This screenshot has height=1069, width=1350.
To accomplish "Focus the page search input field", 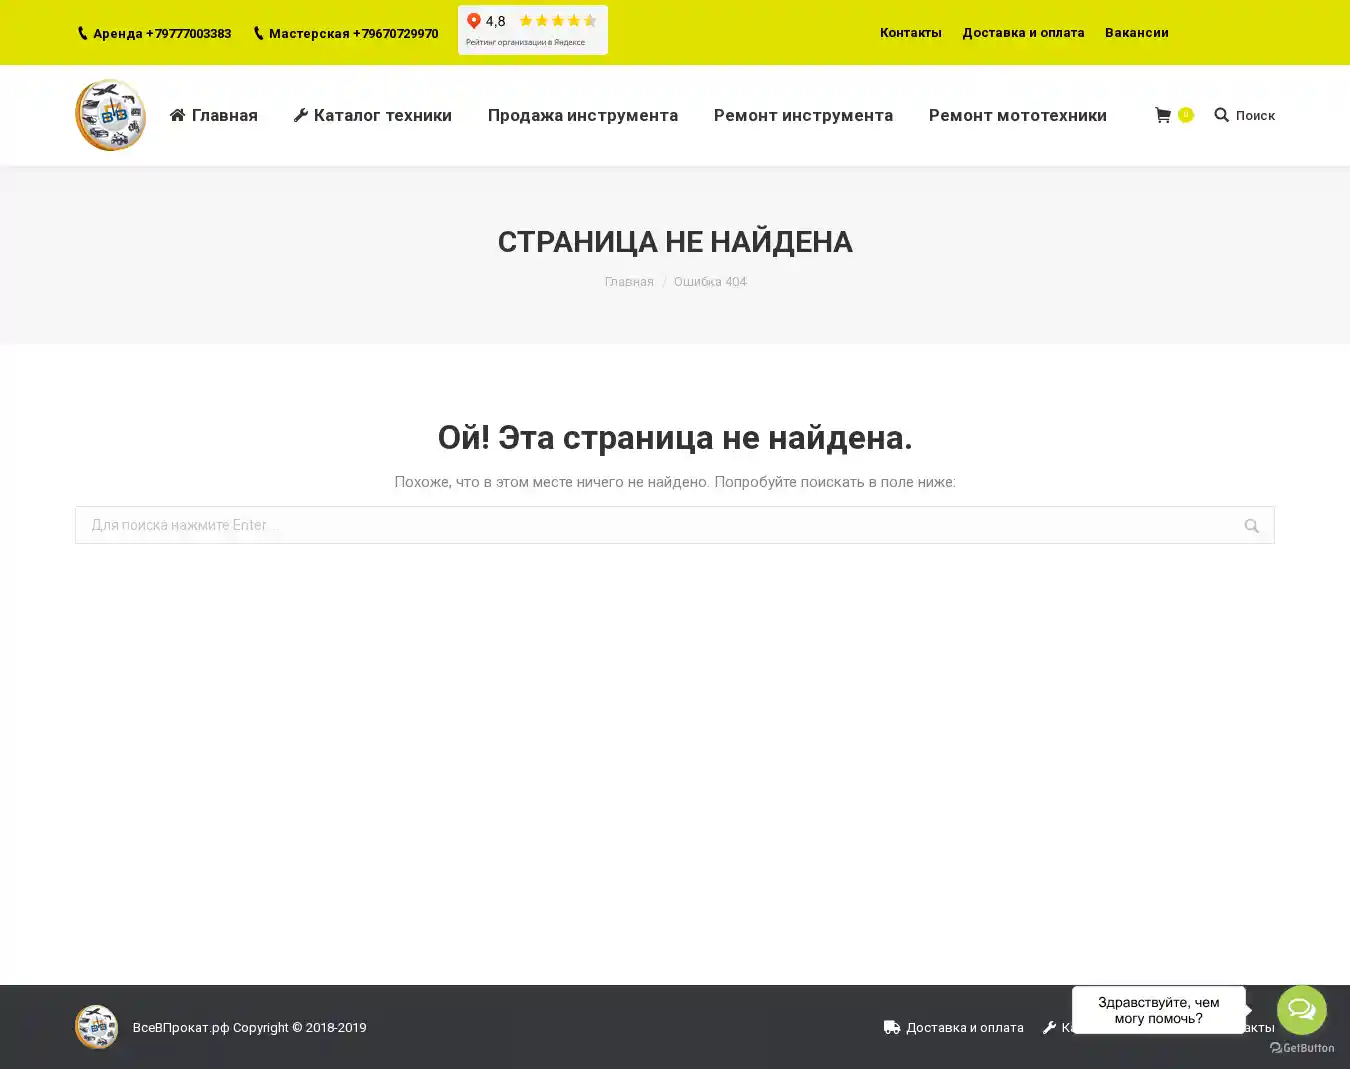I will tap(650, 525).
